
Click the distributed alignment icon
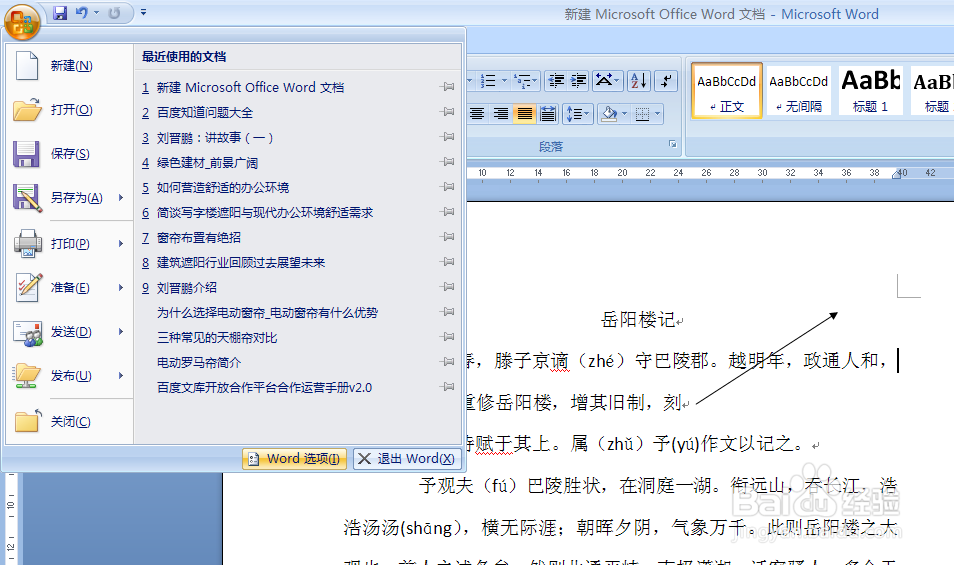tap(548, 114)
